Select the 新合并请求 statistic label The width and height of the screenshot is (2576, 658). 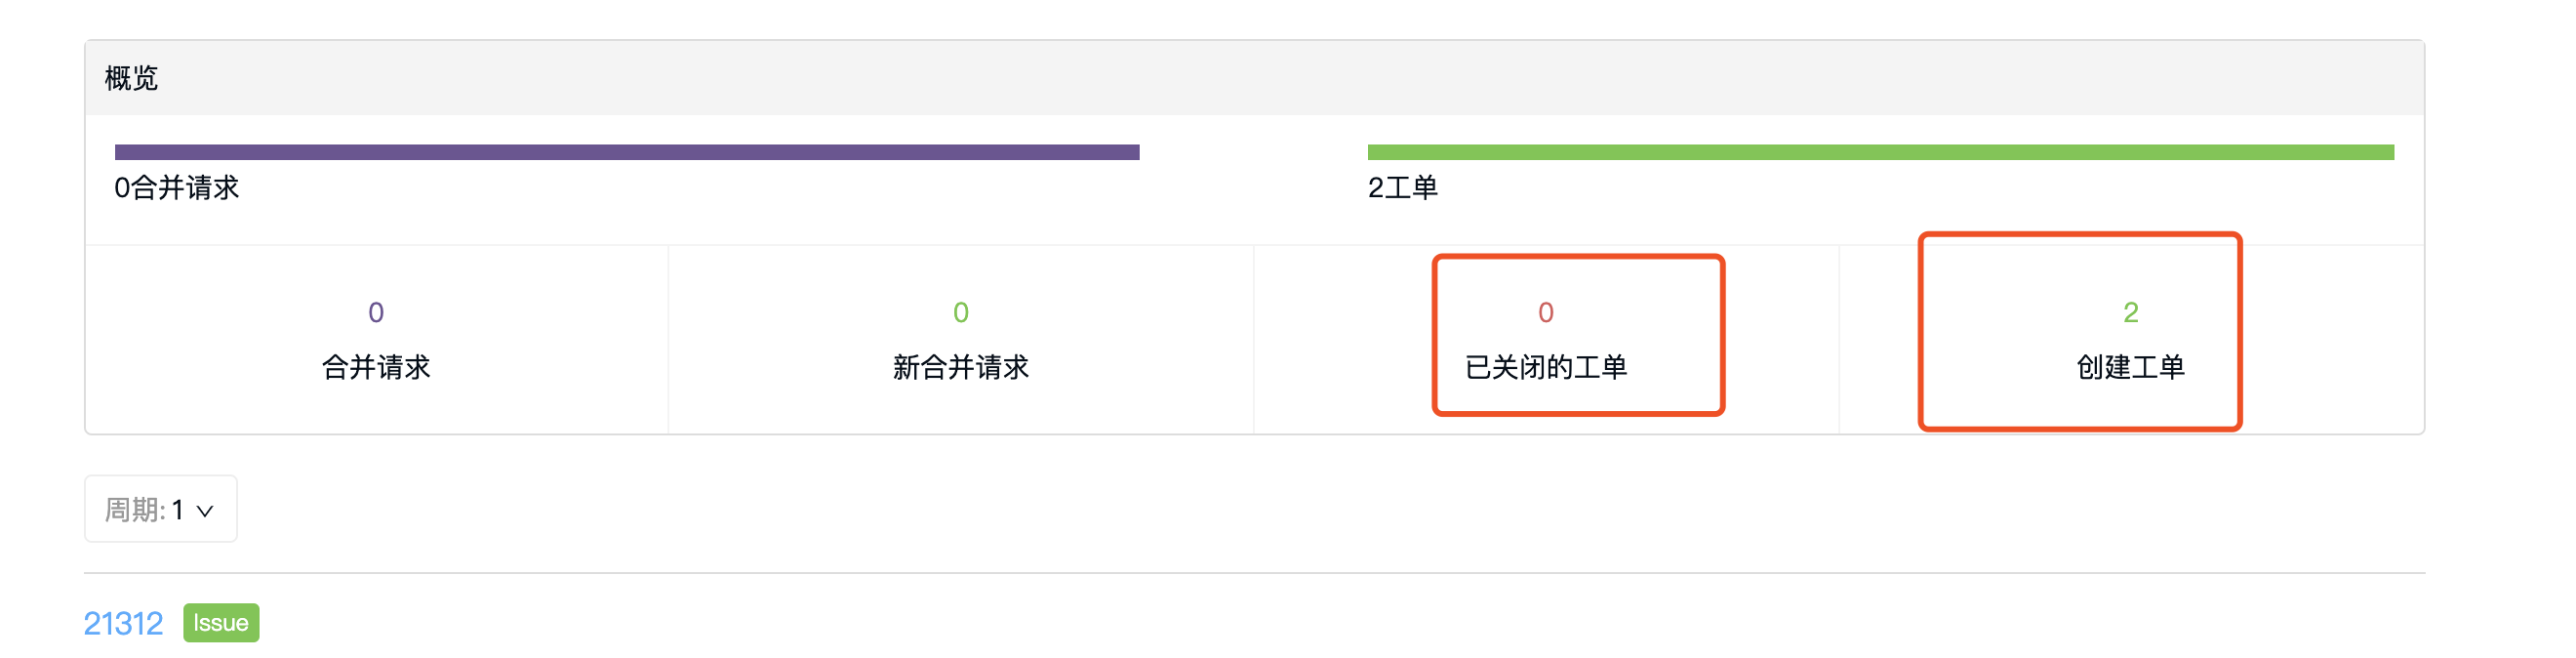(961, 367)
